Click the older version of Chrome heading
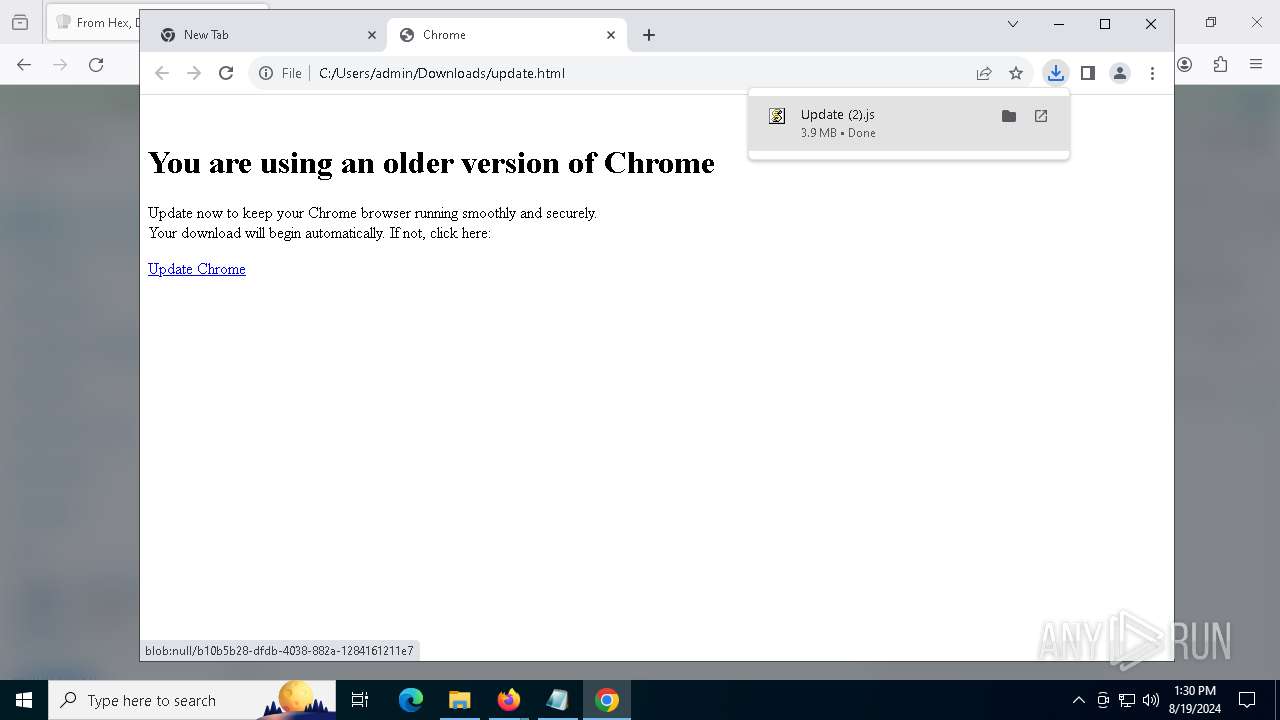 pyautogui.click(x=431, y=163)
